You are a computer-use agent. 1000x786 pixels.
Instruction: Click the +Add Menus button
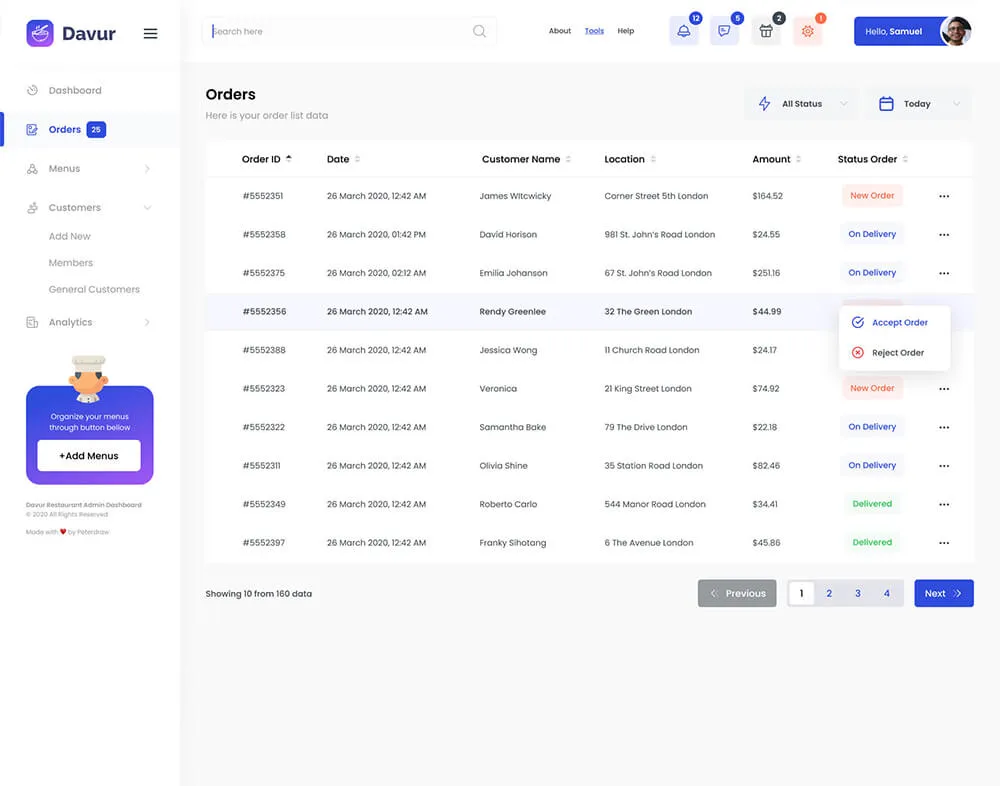tap(89, 456)
